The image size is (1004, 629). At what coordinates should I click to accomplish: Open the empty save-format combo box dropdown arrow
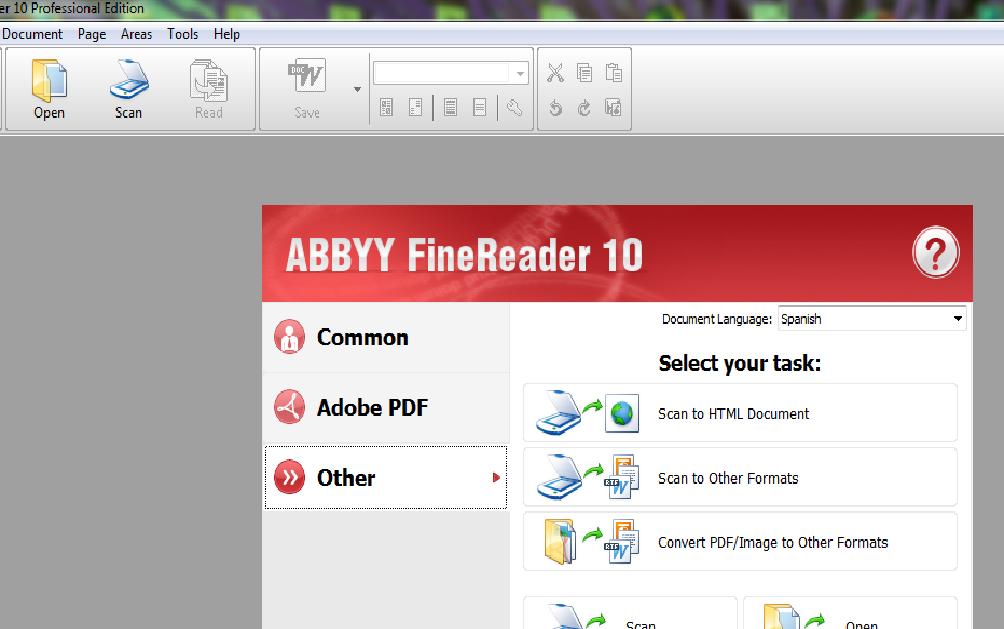tap(520, 74)
